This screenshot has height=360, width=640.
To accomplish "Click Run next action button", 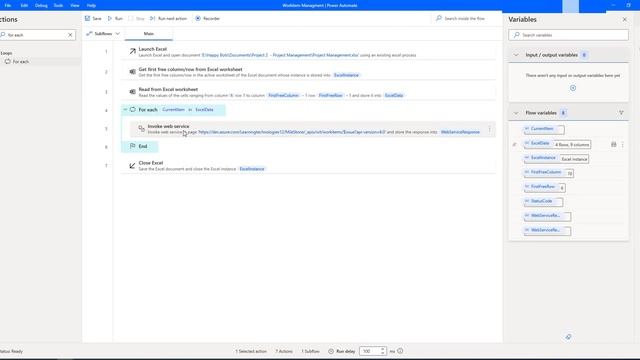I will (x=168, y=18).
